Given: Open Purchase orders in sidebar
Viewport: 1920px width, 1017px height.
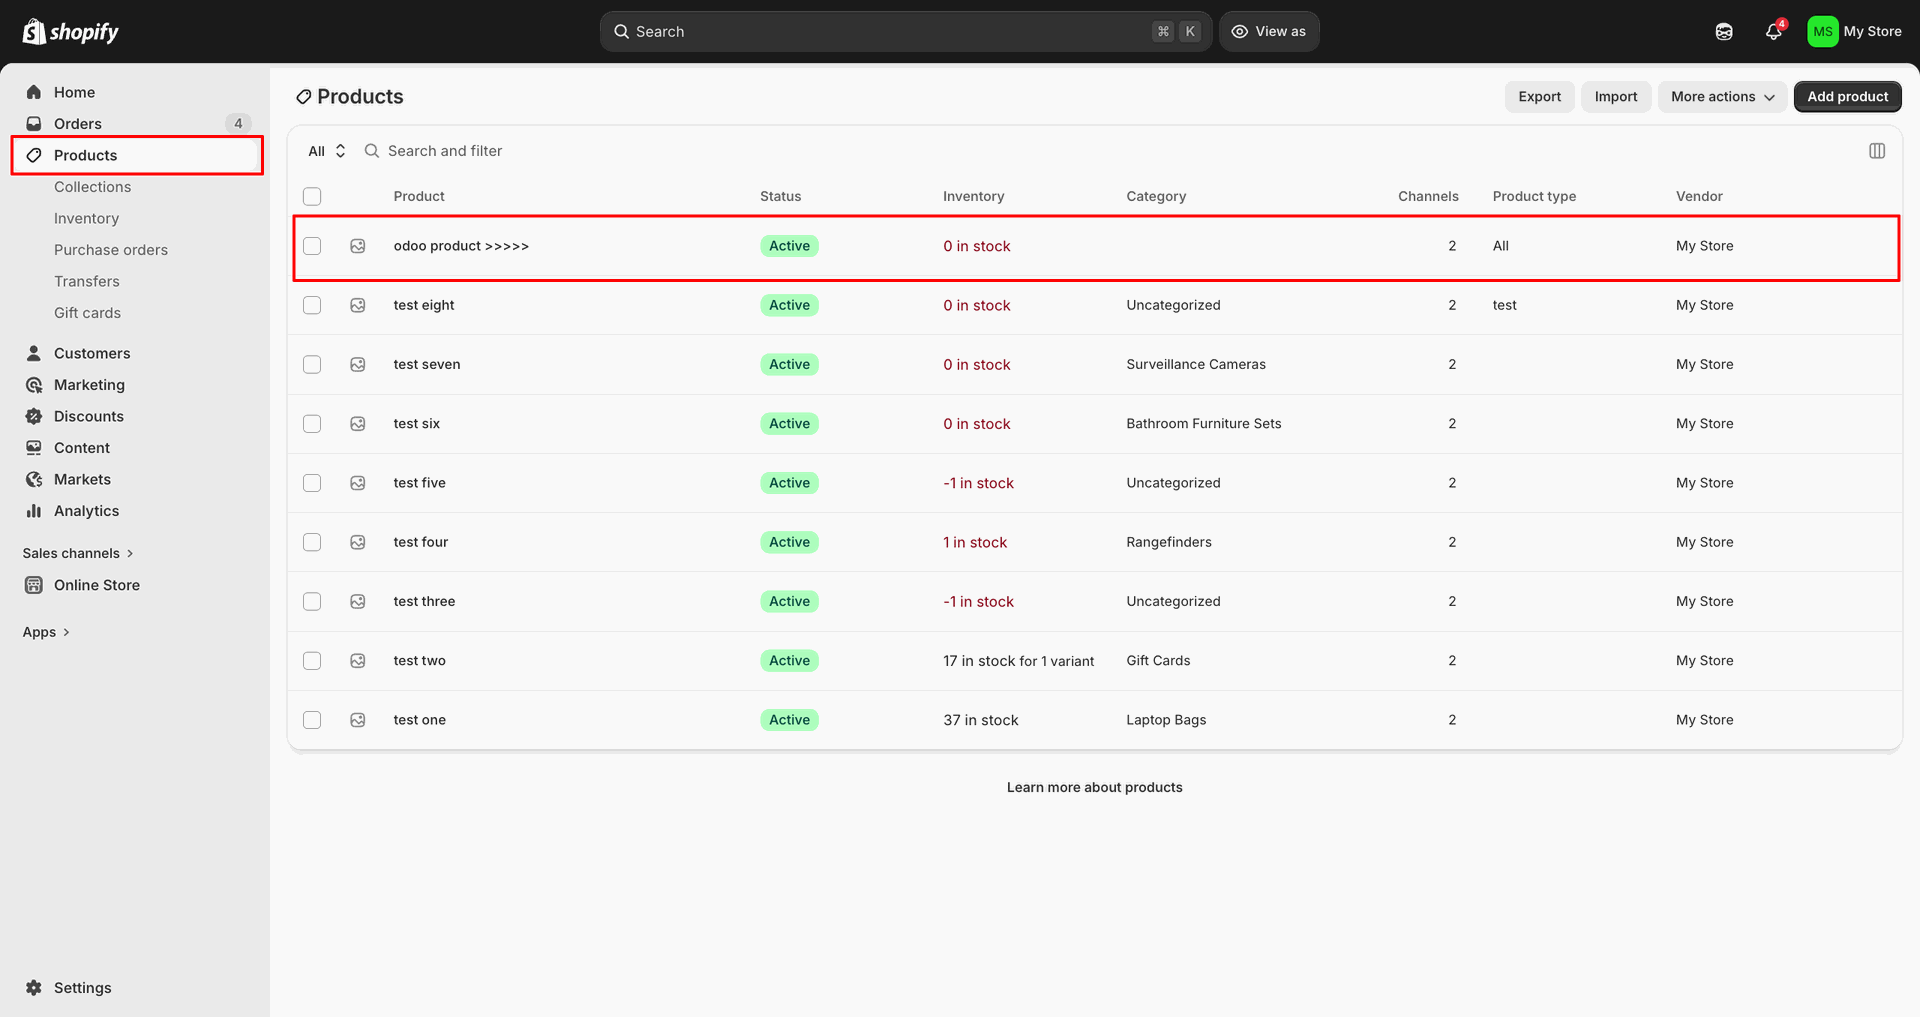Looking at the screenshot, I should [x=111, y=250].
